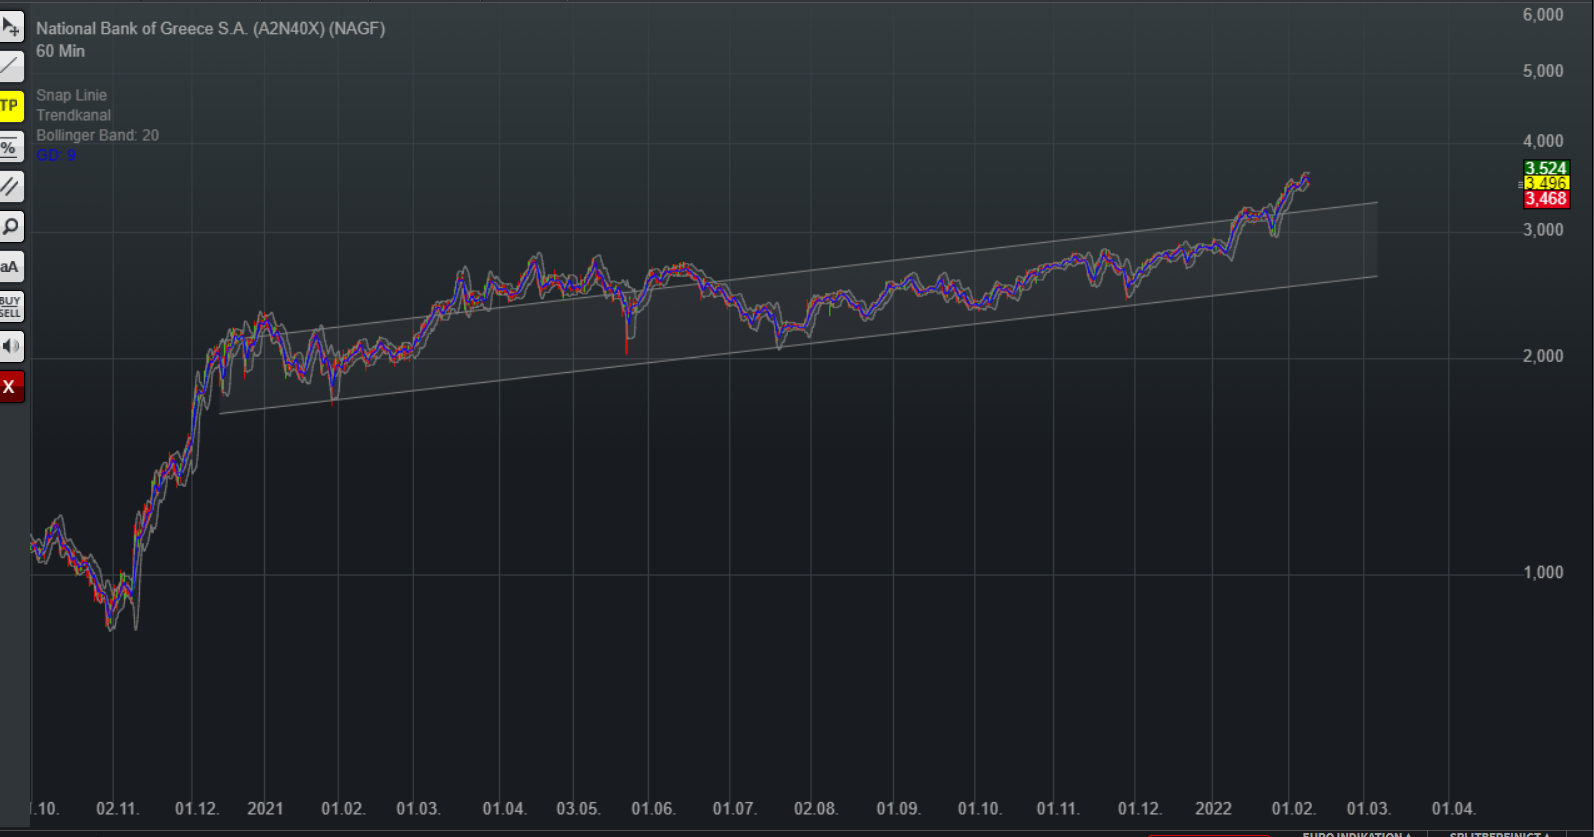Activate the magnifier zoom tool
The height and width of the screenshot is (837, 1594).
(11, 226)
